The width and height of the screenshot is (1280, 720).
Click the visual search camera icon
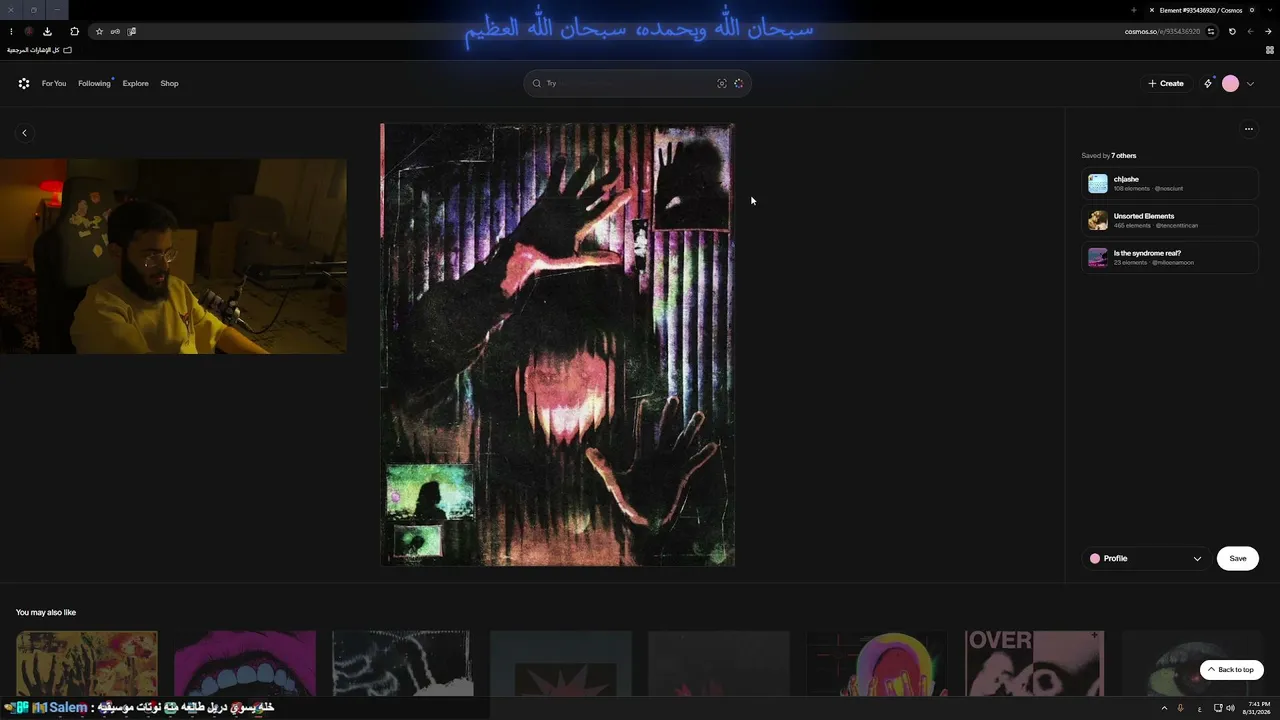click(x=722, y=84)
